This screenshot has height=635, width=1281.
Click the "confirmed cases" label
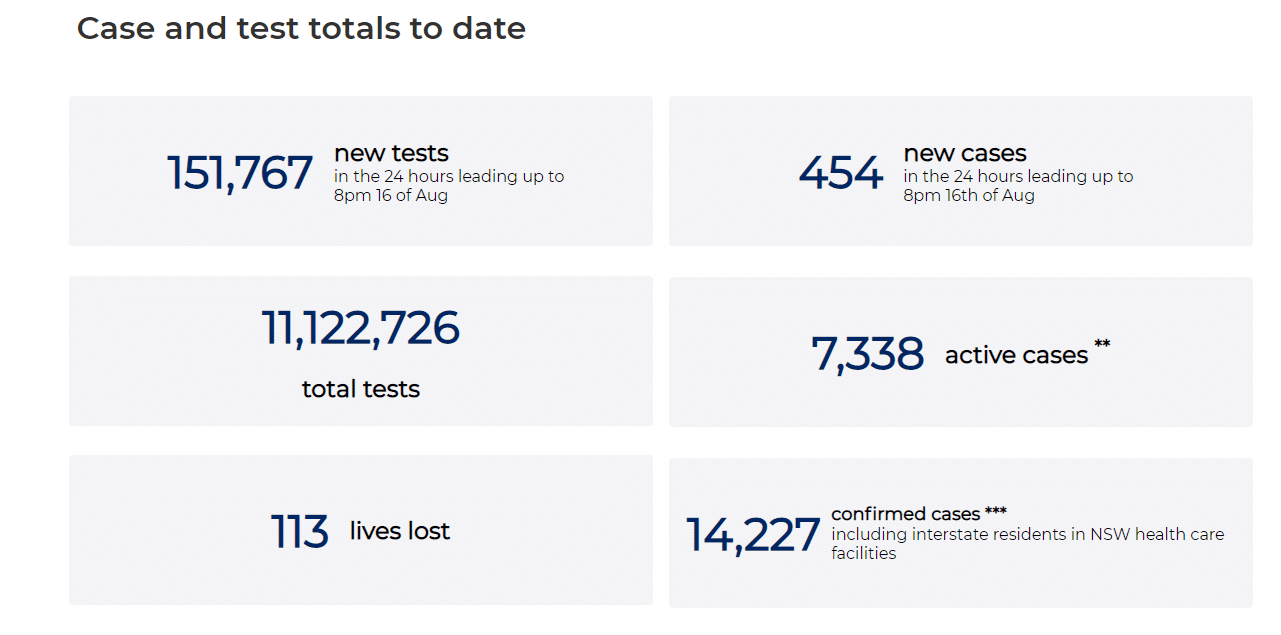pyautogui.click(x=906, y=514)
